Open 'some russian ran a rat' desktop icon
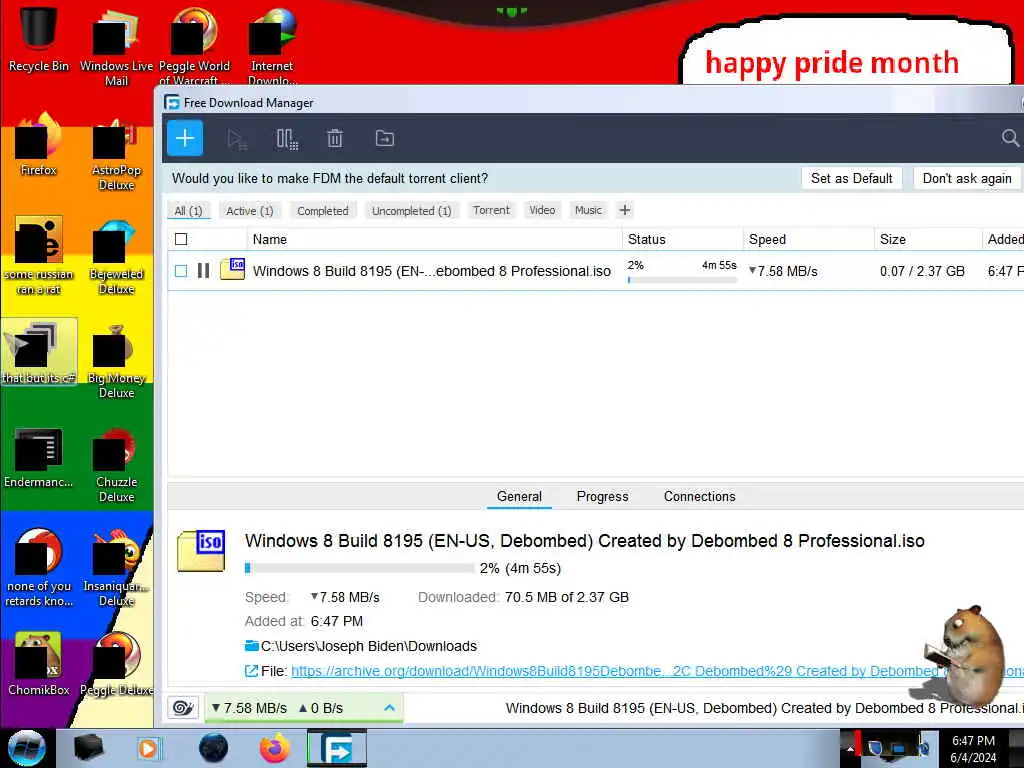 coord(39,255)
